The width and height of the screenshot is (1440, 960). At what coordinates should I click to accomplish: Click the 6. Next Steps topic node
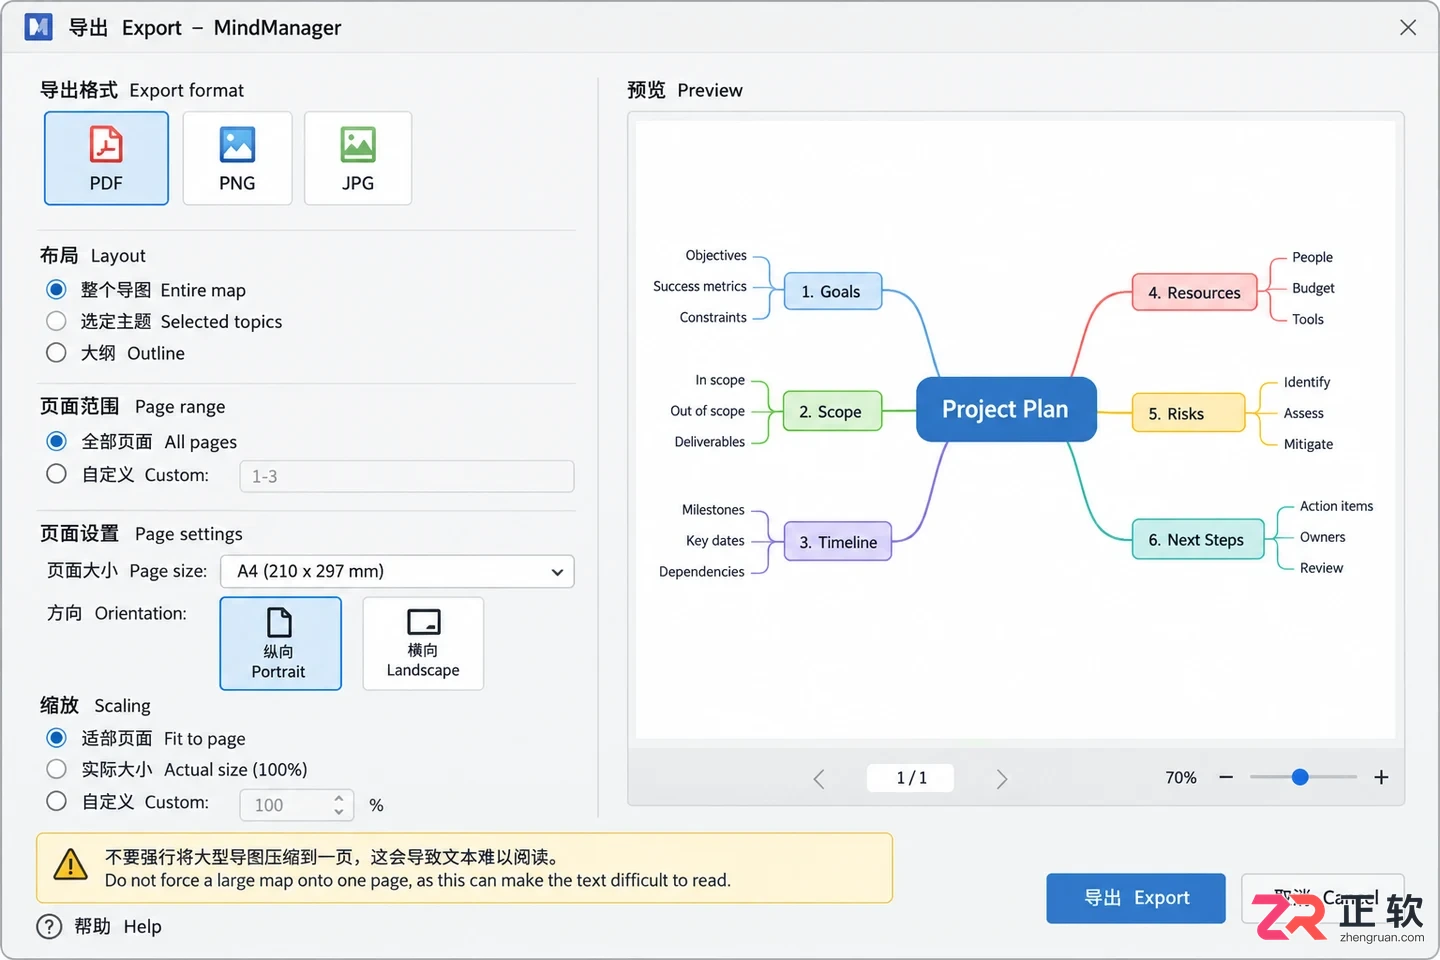tap(1198, 539)
